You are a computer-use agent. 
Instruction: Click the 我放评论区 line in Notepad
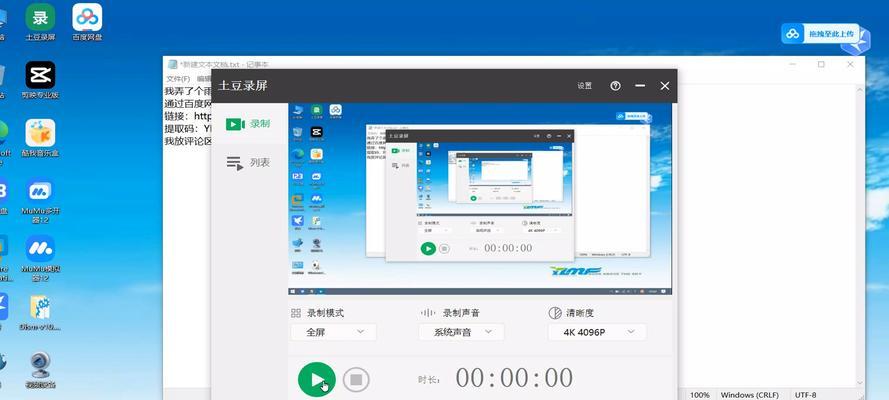coord(188,141)
